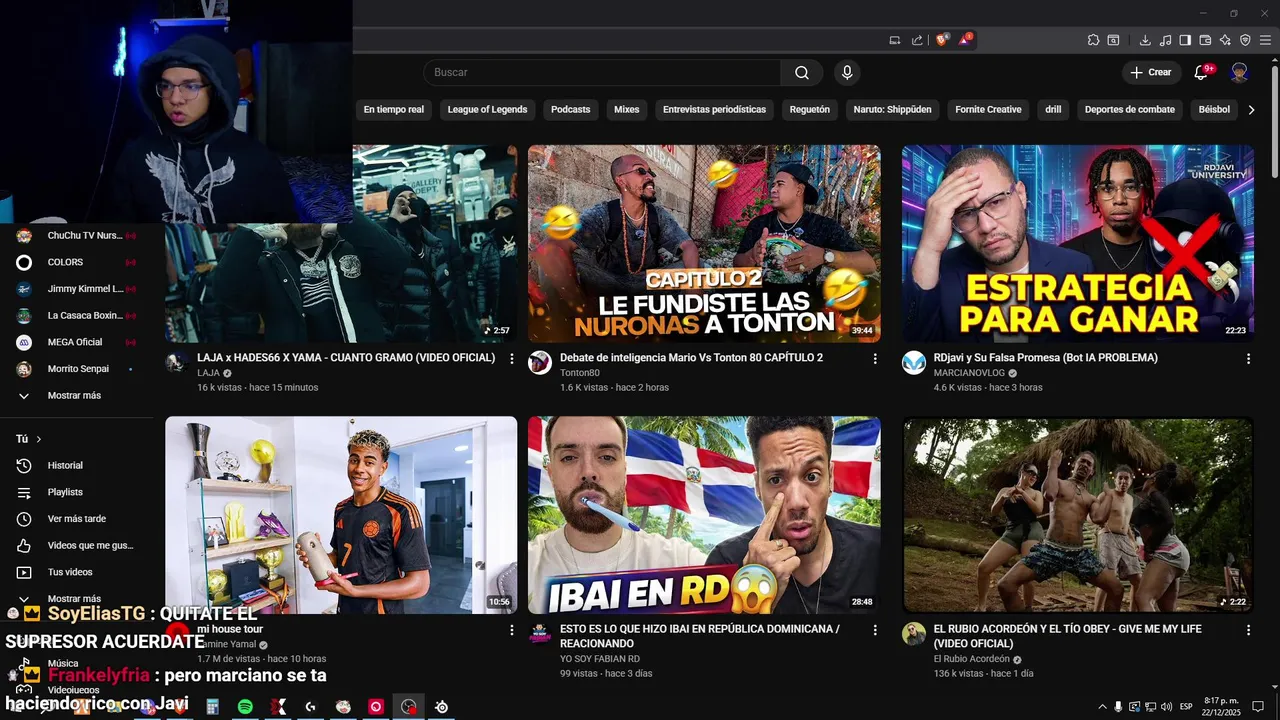Image resolution: width=1280 pixels, height=720 pixels.
Task: Select the Naruto: Shippūden chip
Action: [892, 110]
